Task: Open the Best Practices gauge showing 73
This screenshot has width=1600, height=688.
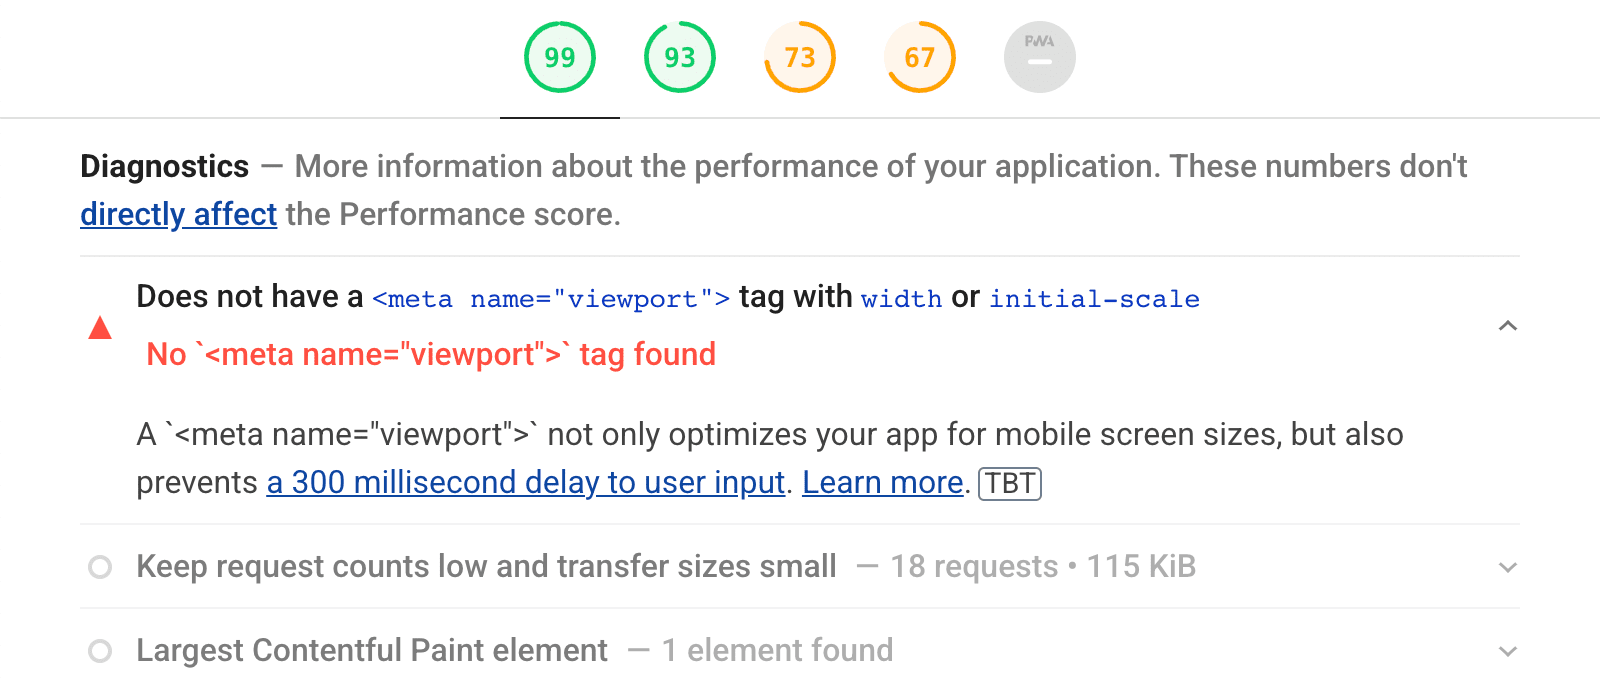Action: (799, 57)
